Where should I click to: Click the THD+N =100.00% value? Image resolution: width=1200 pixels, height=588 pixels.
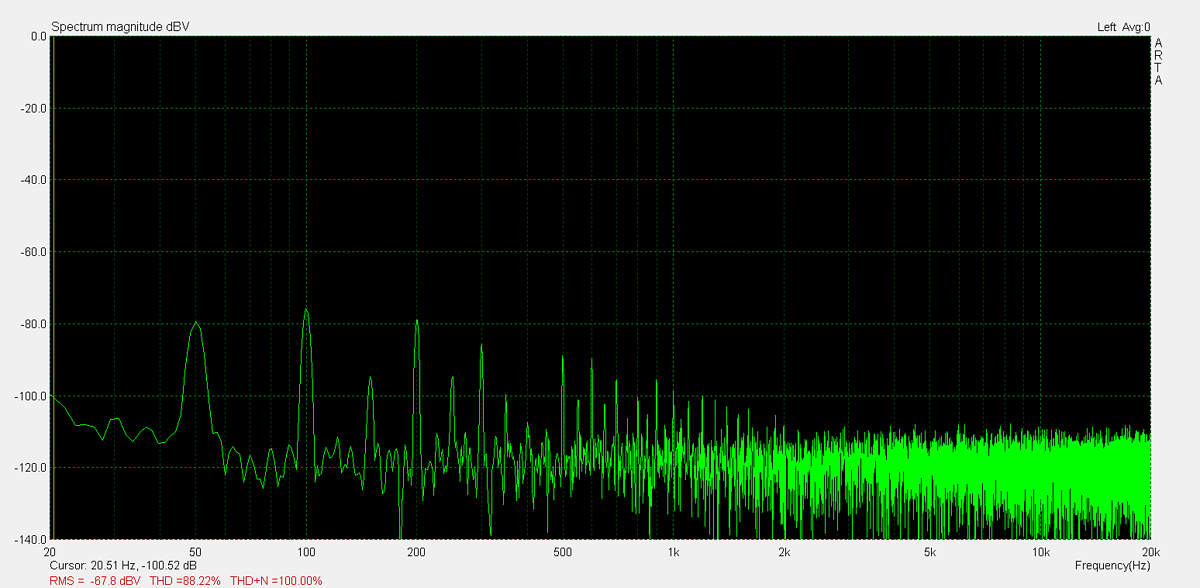click(x=276, y=580)
